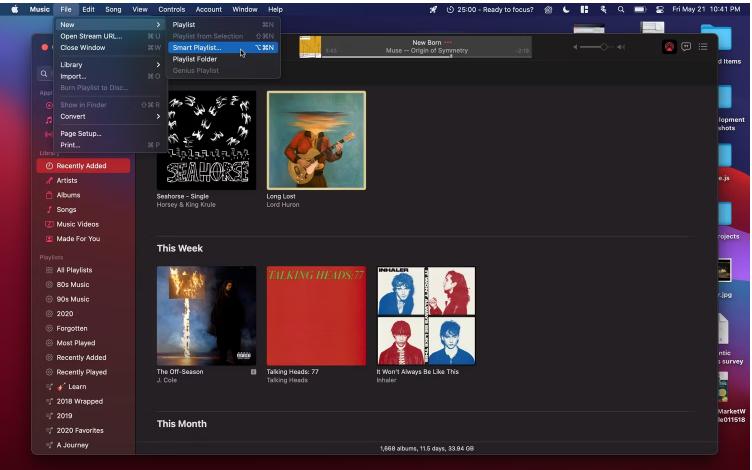752x470 pixels.
Task: Open the Song menu
Action: (113, 9)
